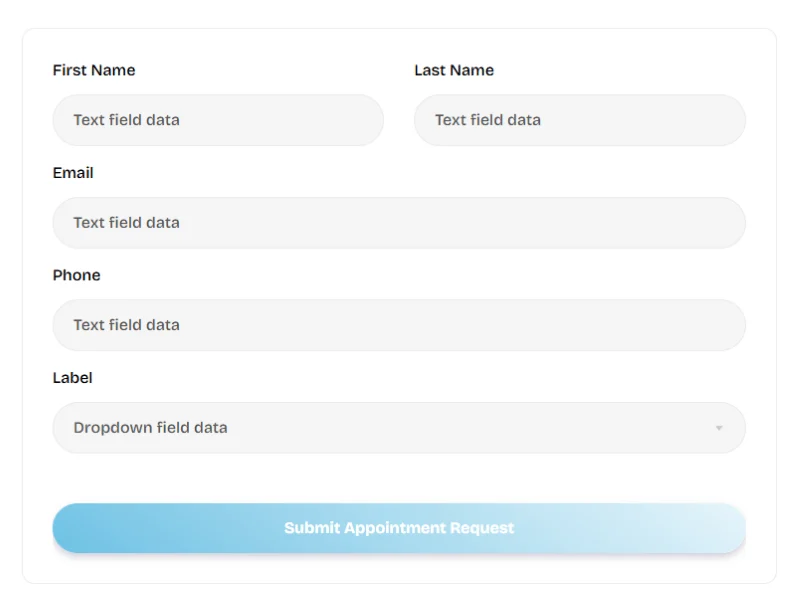The width and height of the screenshot is (800, 609).
Task: Click the 'Submit Appointment Request' button text
Action: click(399, 528)
